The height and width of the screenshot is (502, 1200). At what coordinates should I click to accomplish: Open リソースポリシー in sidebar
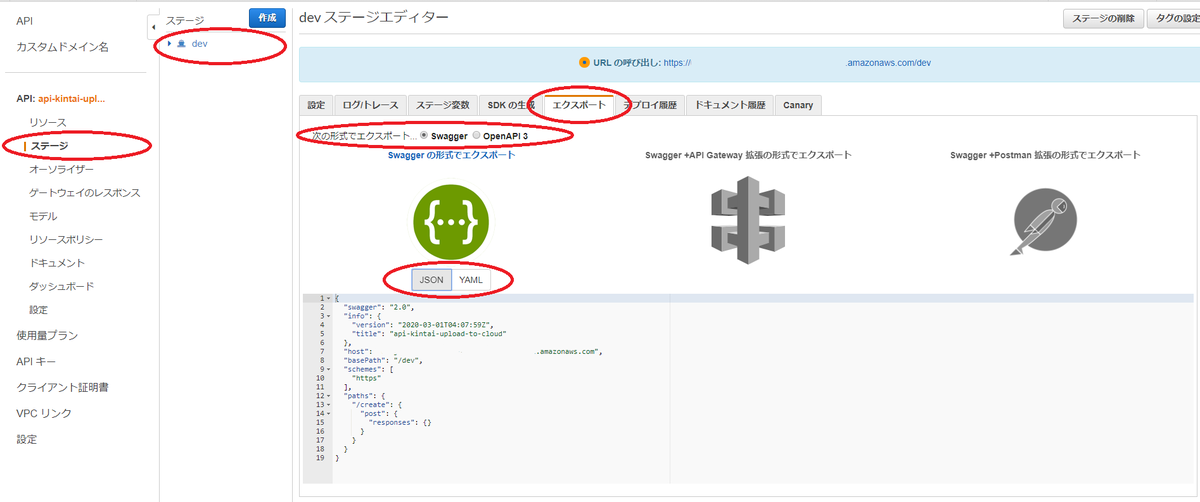[x=66, y=239]
